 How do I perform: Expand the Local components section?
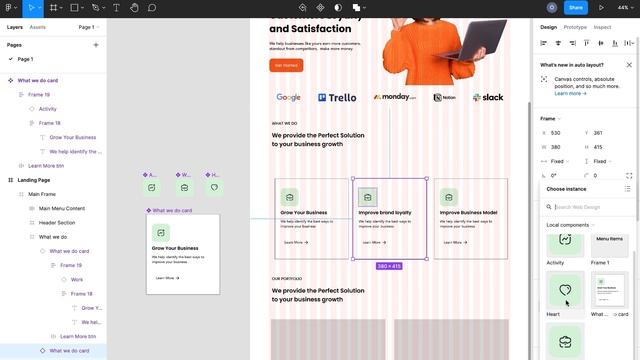coord(570,225)
